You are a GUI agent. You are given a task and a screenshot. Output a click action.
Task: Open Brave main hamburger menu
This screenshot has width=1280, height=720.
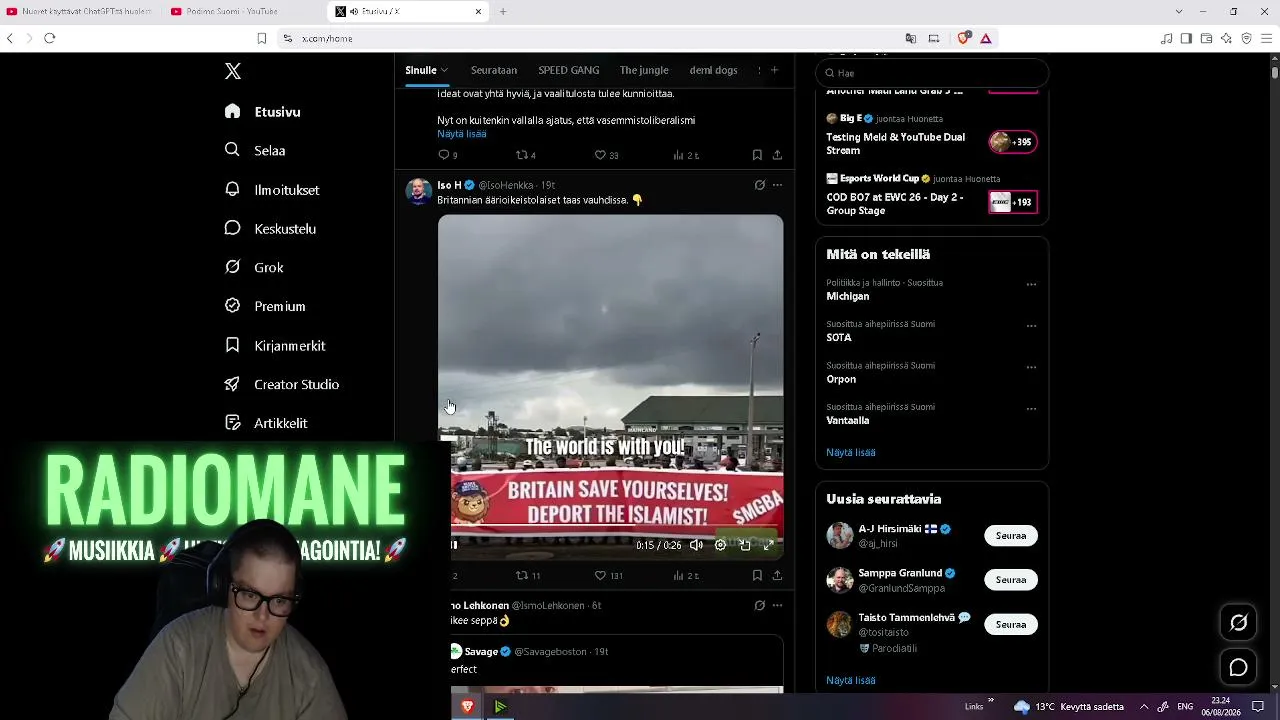1267,38
